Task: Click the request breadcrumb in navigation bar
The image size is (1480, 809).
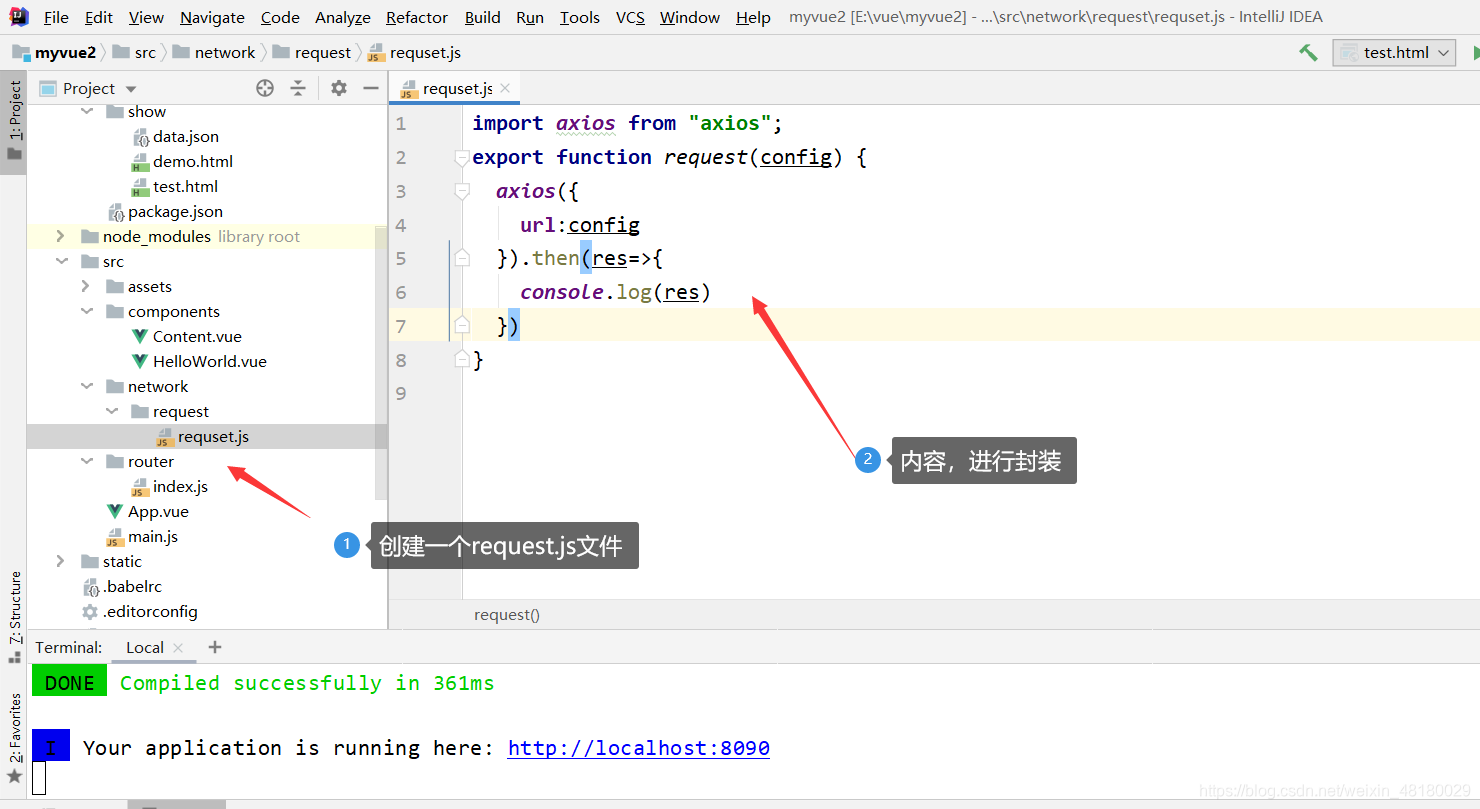Action: pyautogui.click(x=312, y=52)
